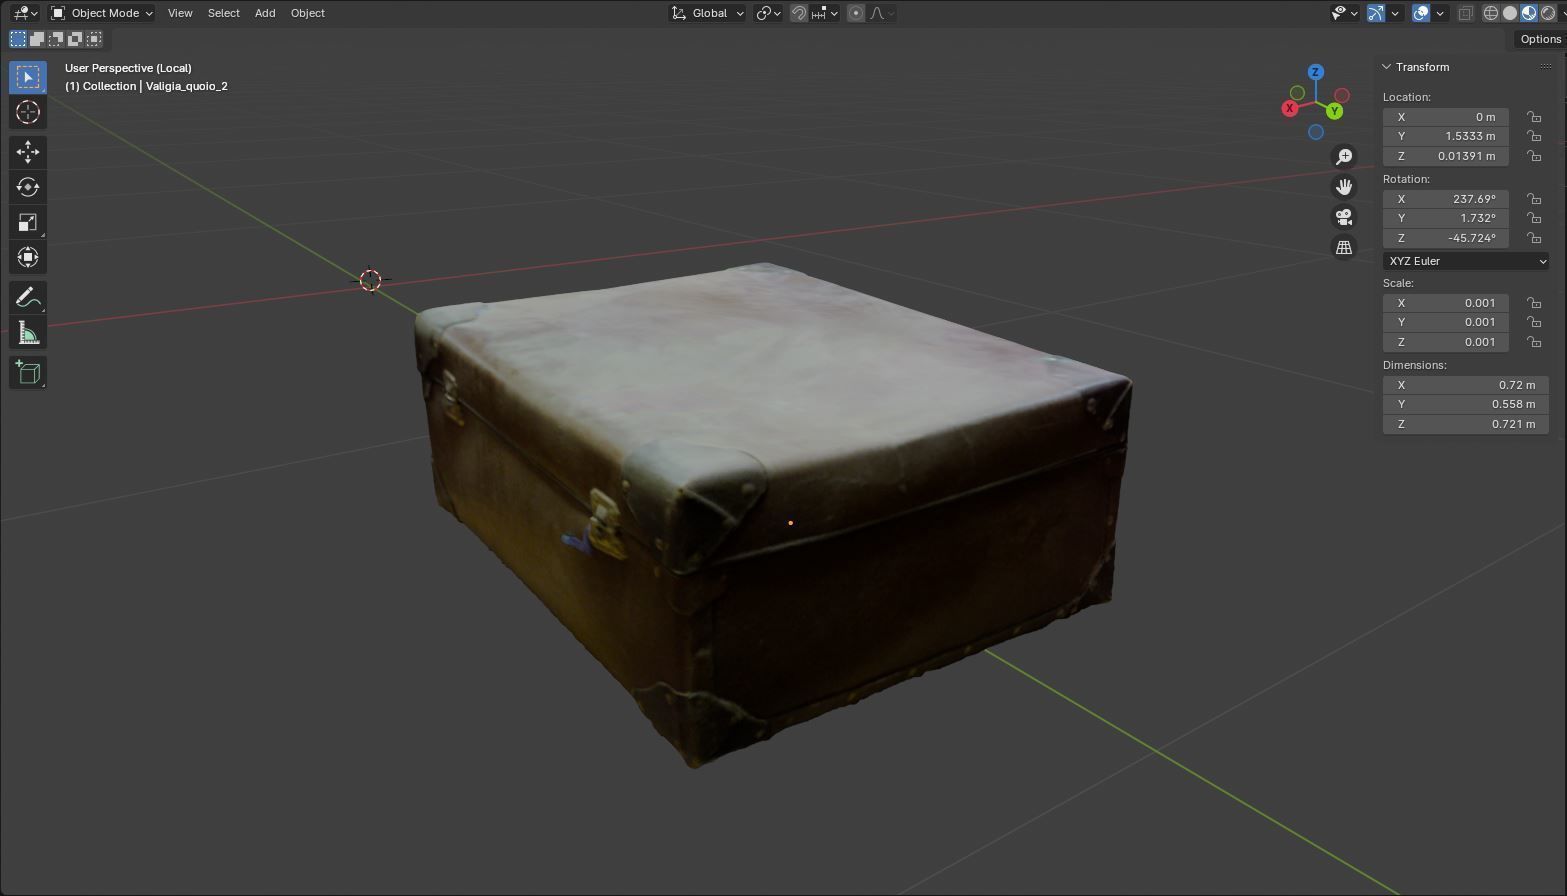
Task: Click the Dimensions Z field 0.721 m
Action: click(x=1466, y=424)
